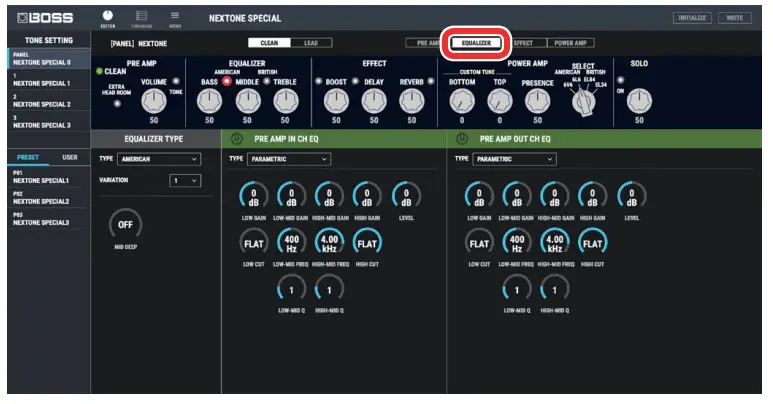
Task: Select the BRITISH equalizer indicator
Action: 267,81
